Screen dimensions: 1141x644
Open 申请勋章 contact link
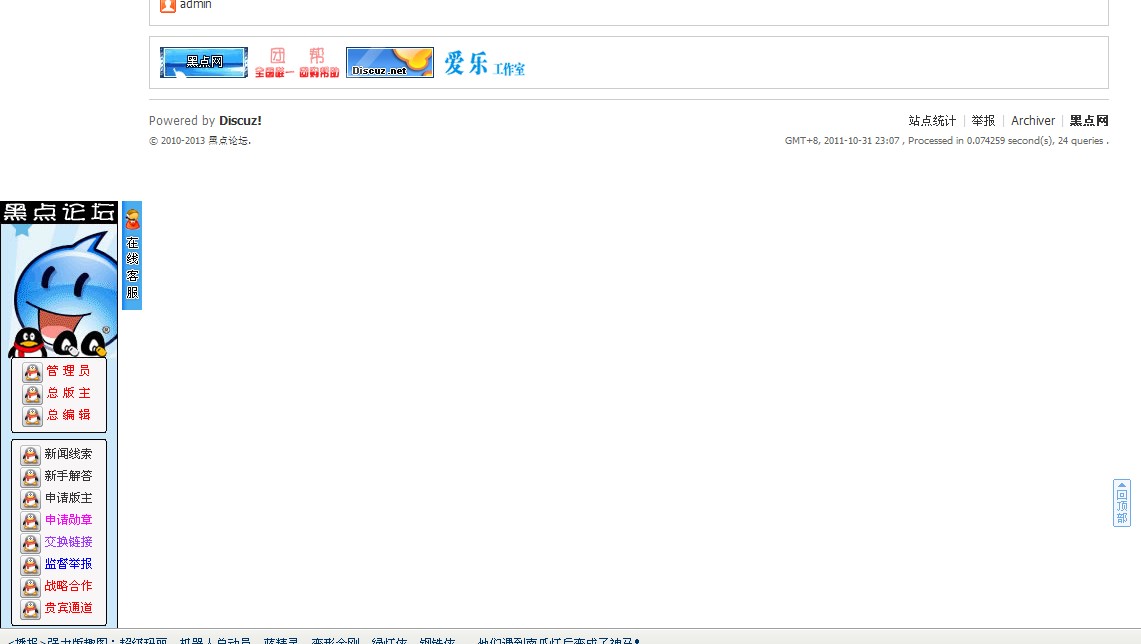pos(68,520)
